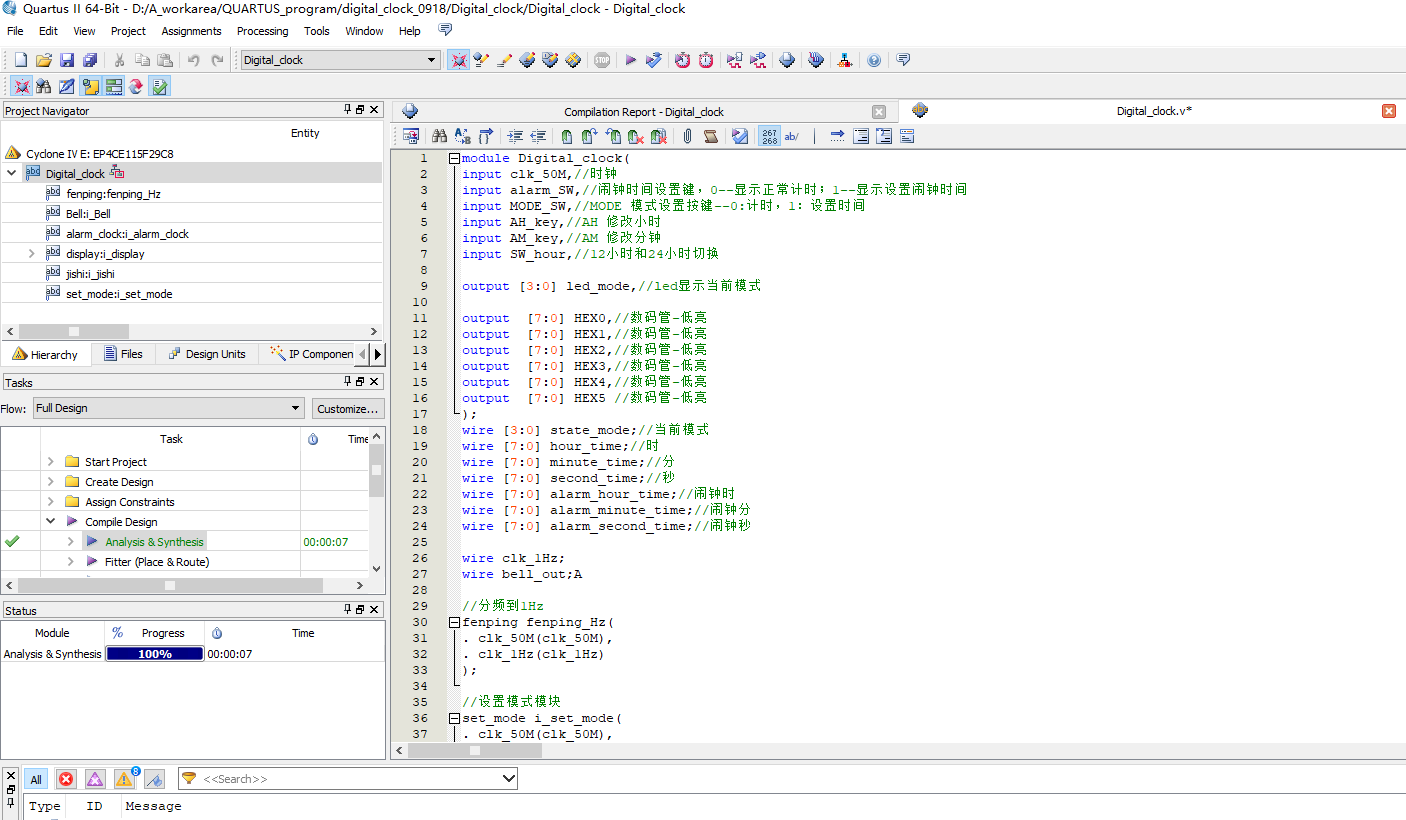Viewport: 1406px width, 820px height.
Task: Click the Analyze Current File icon in editor
Action: click(740, 136)
